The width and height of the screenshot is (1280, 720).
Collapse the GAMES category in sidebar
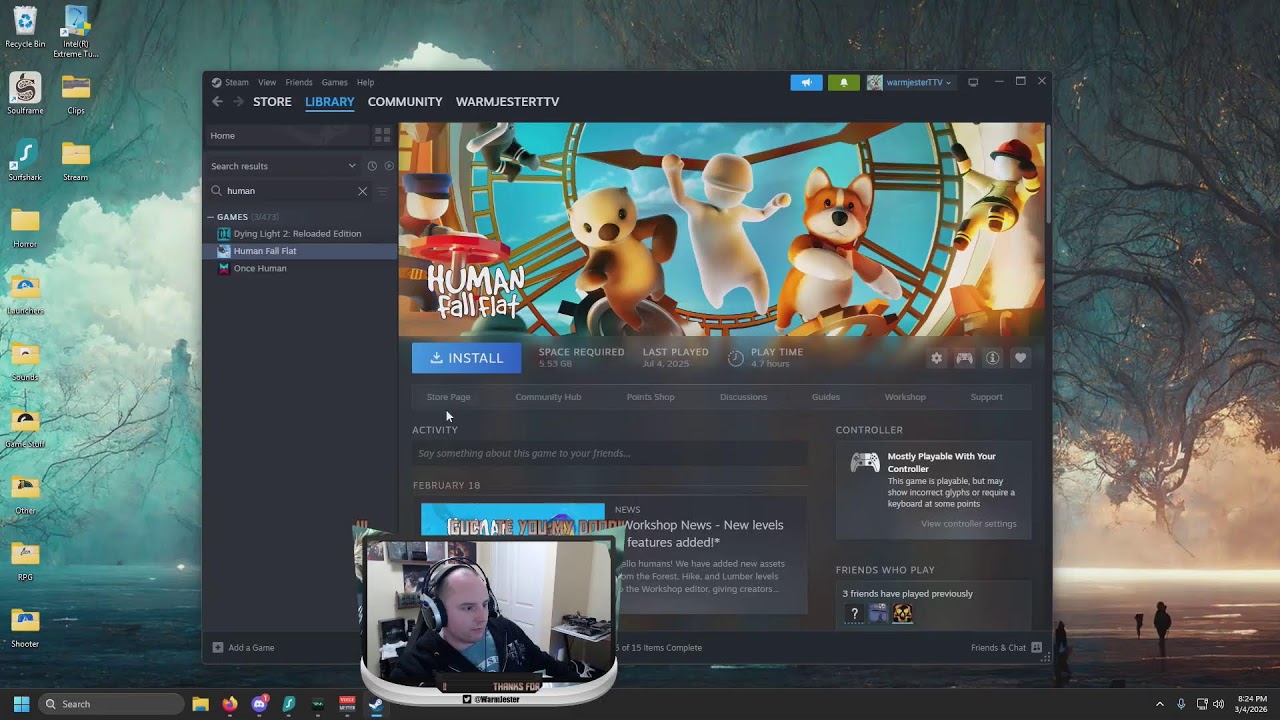pos(211,217)
